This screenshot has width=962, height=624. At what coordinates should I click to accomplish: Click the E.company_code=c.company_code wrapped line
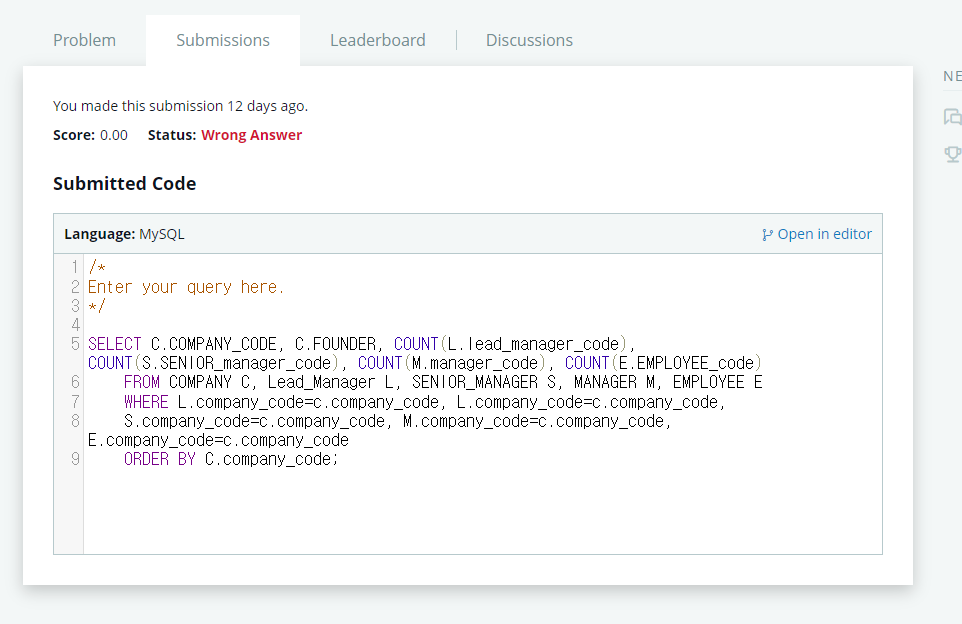point(218,440)
